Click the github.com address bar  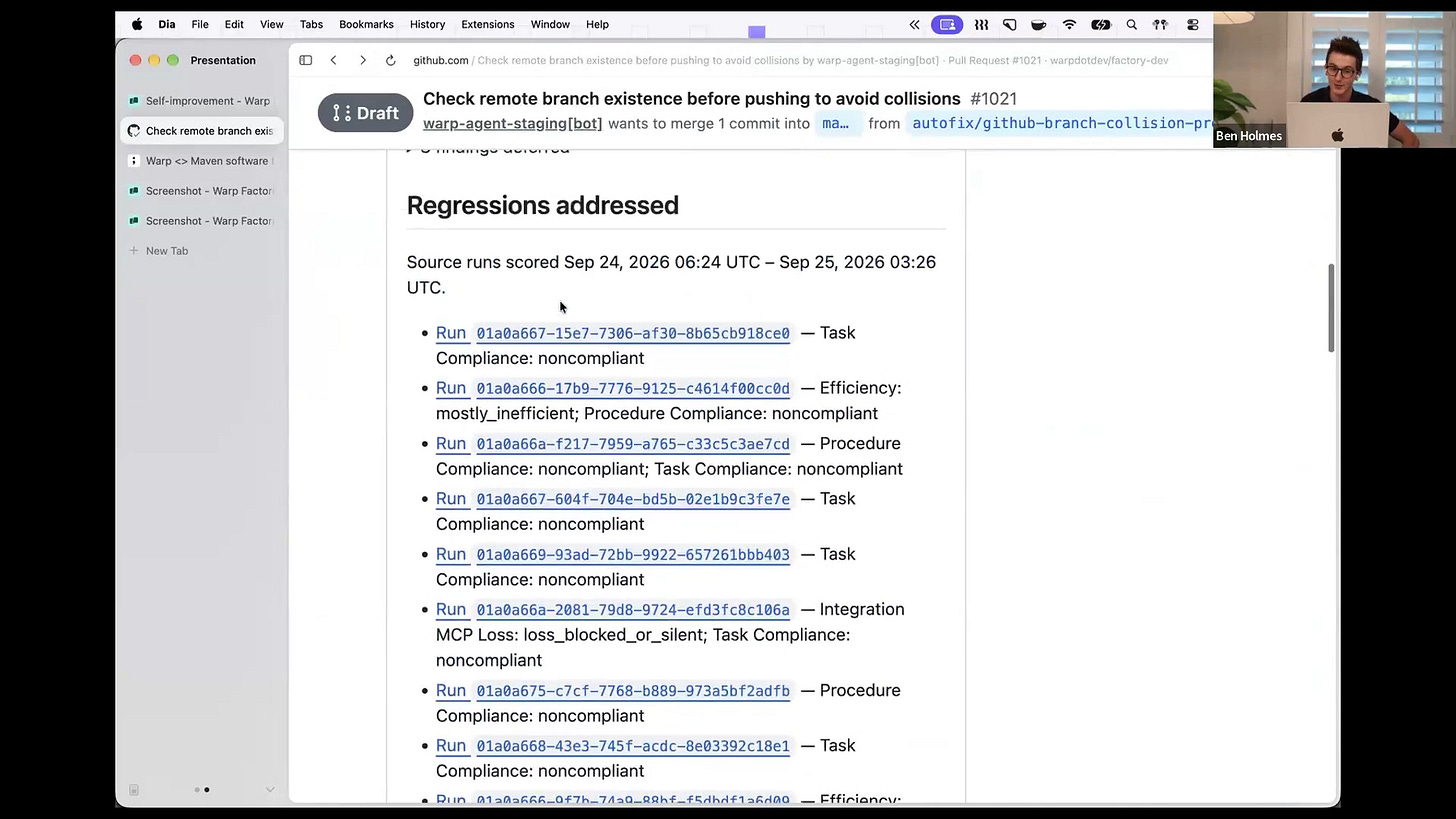[x=790, y=60]
